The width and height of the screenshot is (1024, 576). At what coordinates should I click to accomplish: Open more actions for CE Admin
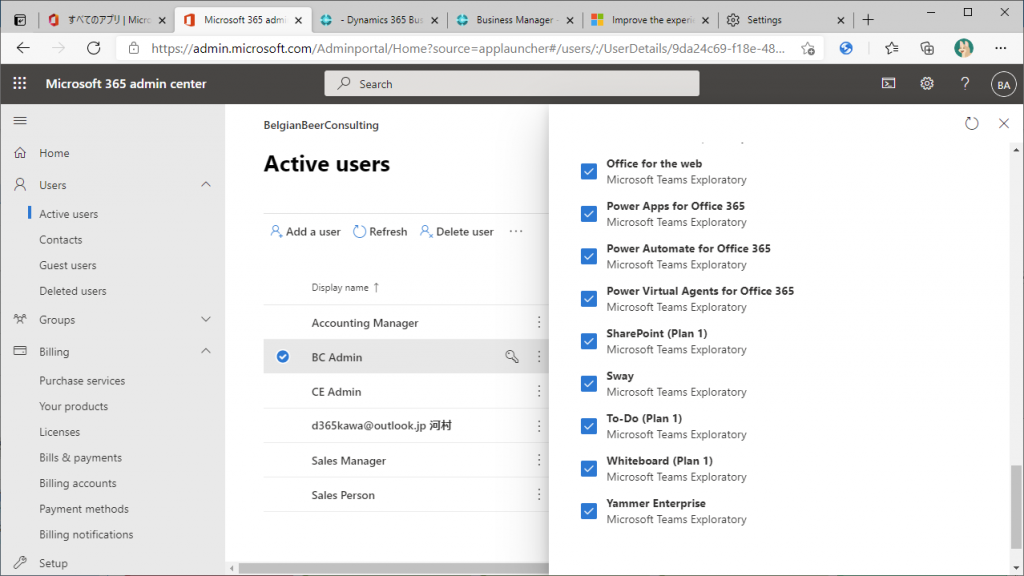[x=539, y=391]
